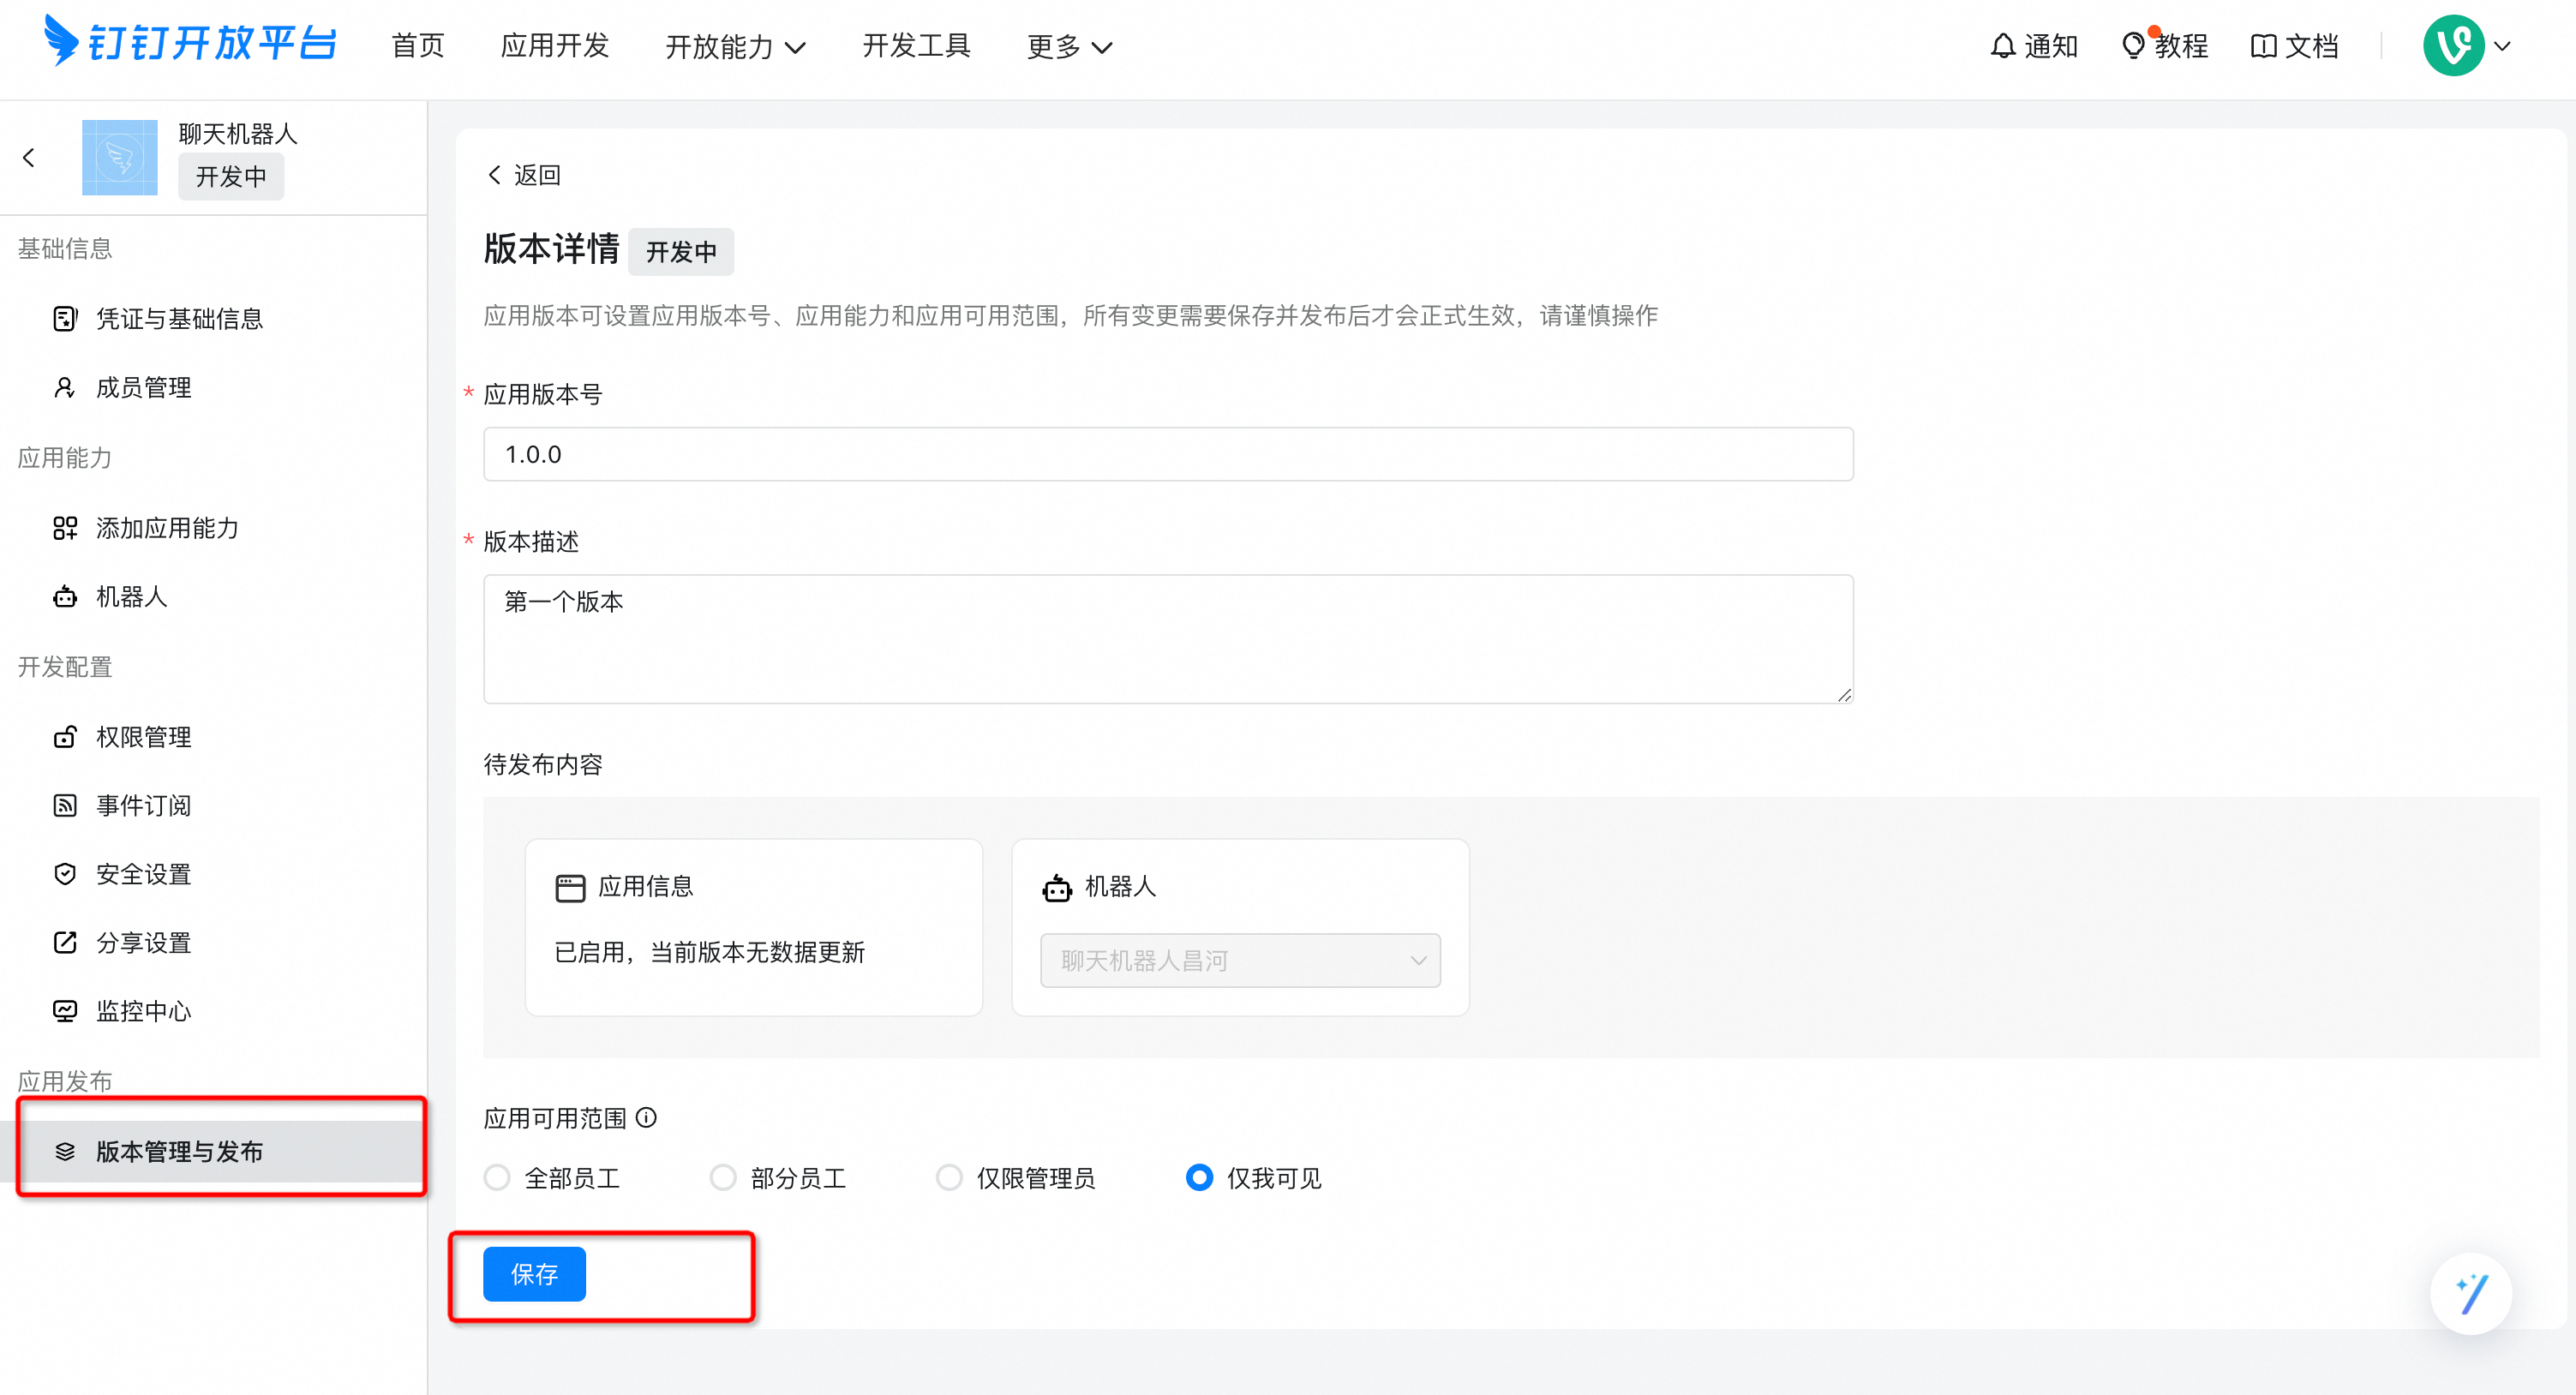Click the 安全设置 shield icon
Screen dimensions: 2576x1395
coord(65,874)
